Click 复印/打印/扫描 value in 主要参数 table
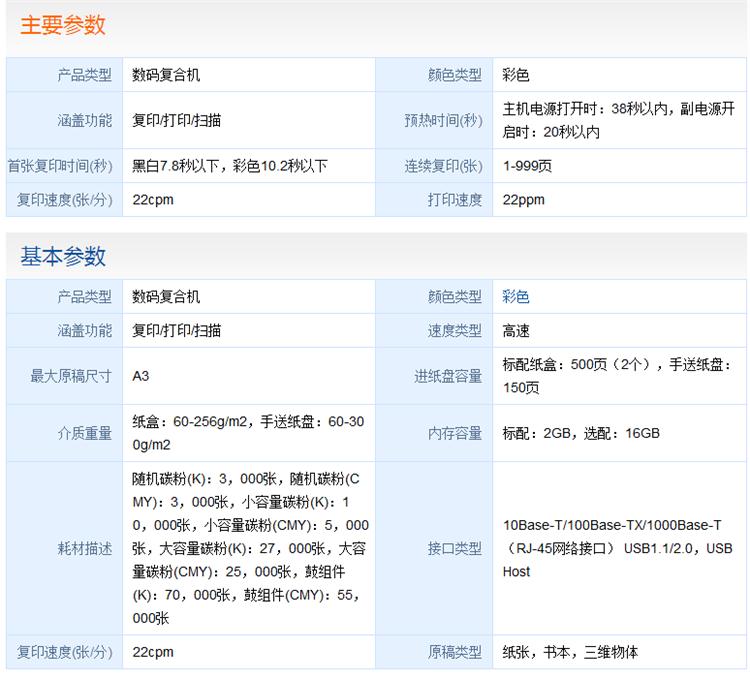Screen dimensions: 750x679 (176, 120)
